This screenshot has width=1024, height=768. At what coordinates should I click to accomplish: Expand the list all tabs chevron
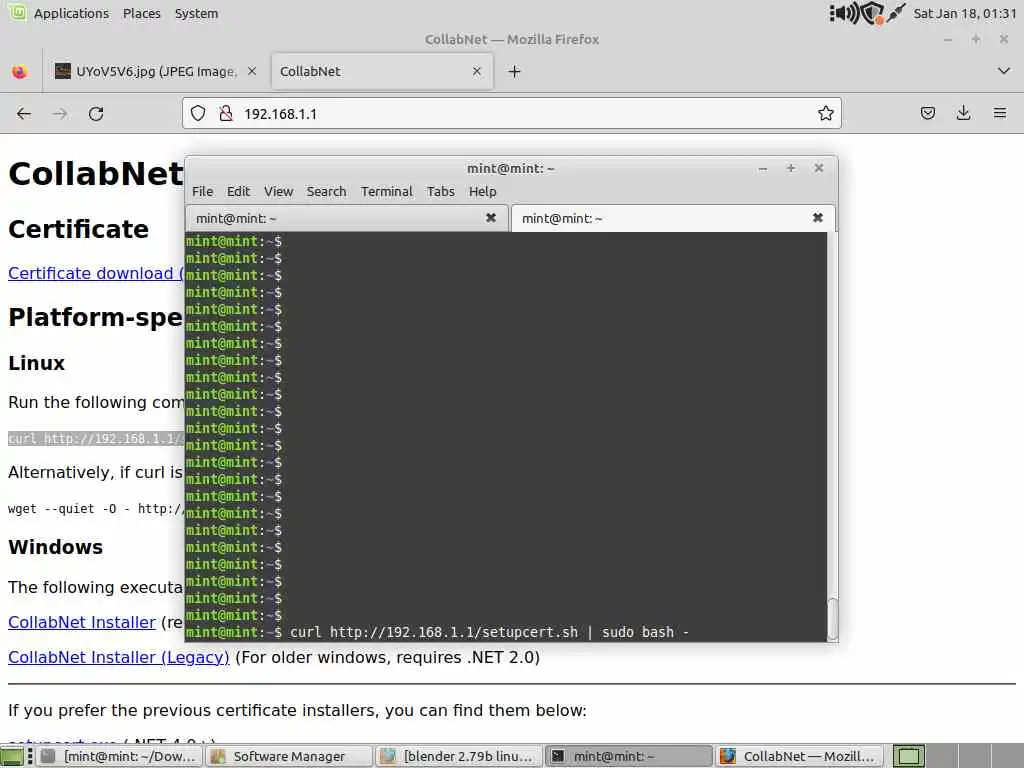click(1004, 71)
